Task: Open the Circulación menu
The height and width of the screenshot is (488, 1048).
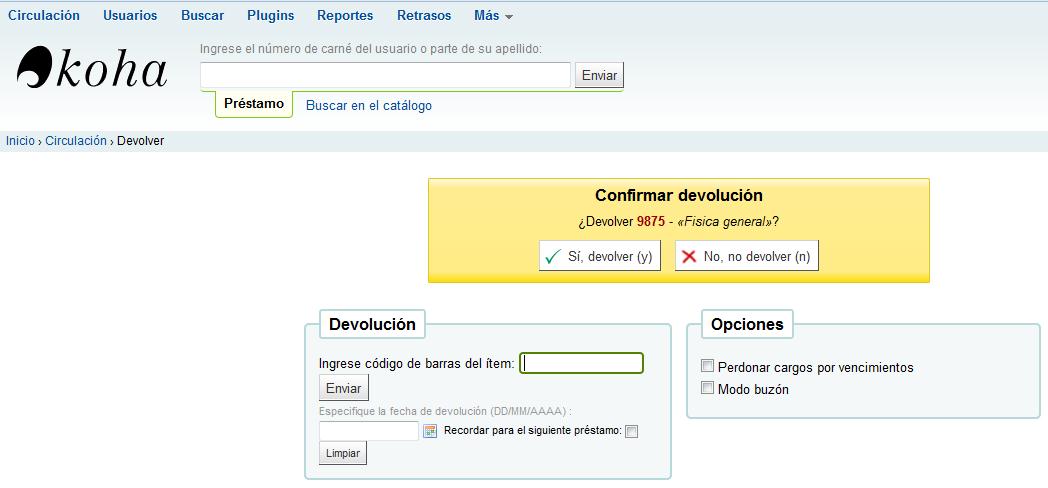Action: coord(44,16)
